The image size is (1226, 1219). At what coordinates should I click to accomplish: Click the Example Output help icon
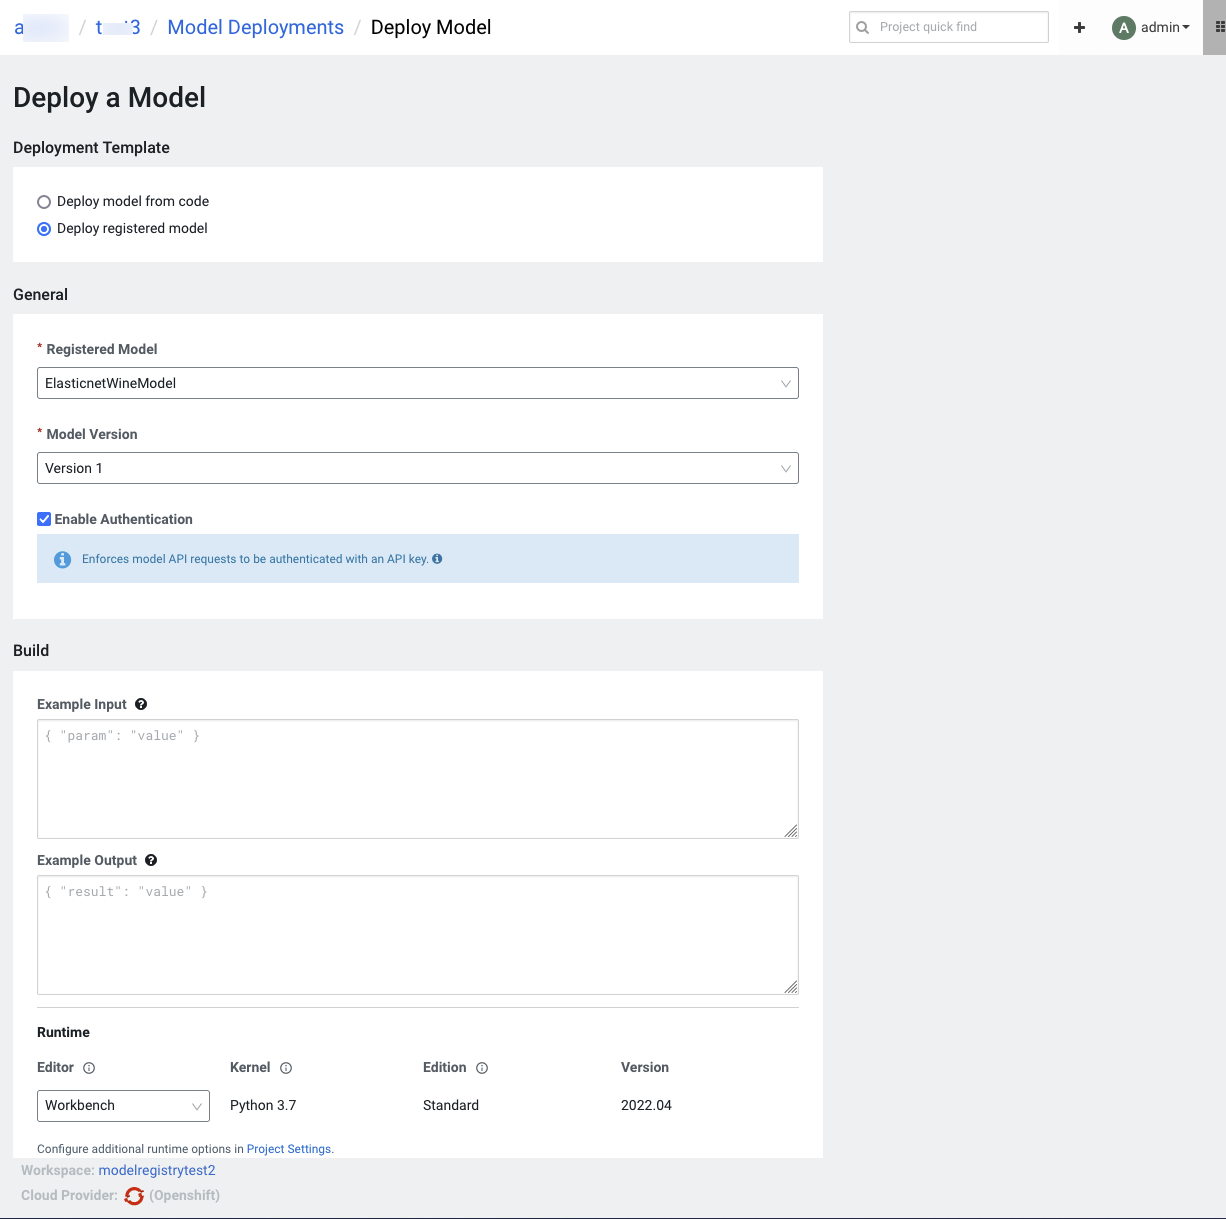pos(151,860)
